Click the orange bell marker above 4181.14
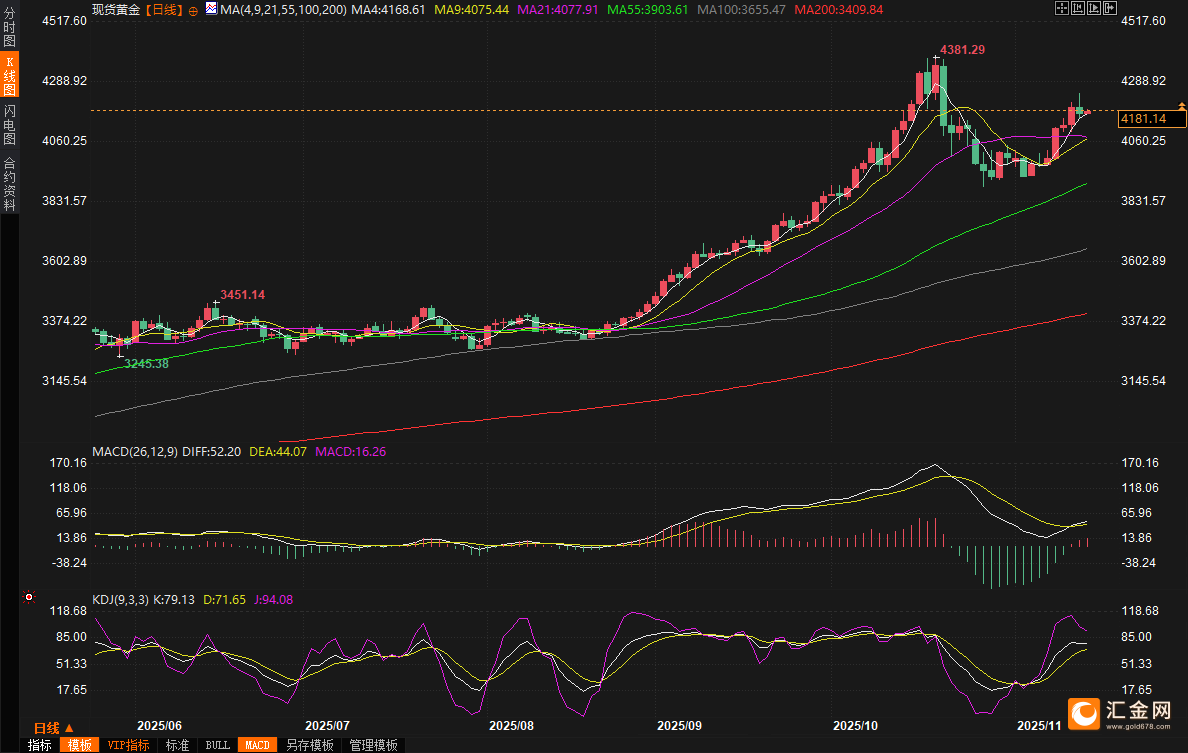The width and height of the screenshot is (1188, 753). 1181,105
